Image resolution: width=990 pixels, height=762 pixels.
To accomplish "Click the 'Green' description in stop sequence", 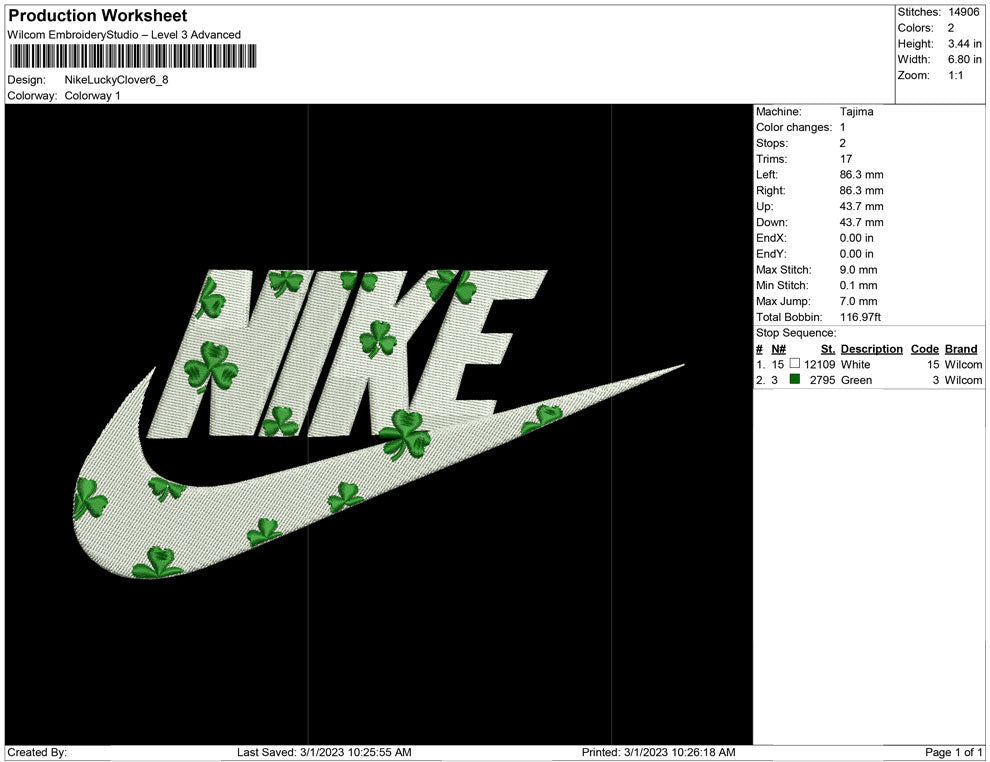I will point(856,380).
